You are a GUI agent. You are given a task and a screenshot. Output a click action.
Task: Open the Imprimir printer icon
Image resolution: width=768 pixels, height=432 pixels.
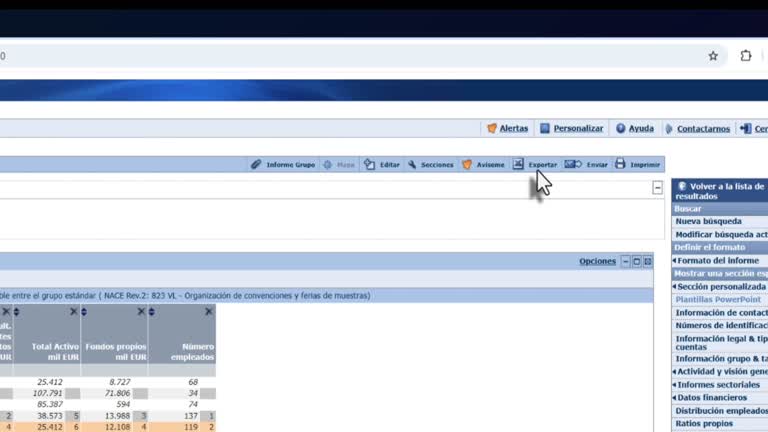(x=620, y=164)
